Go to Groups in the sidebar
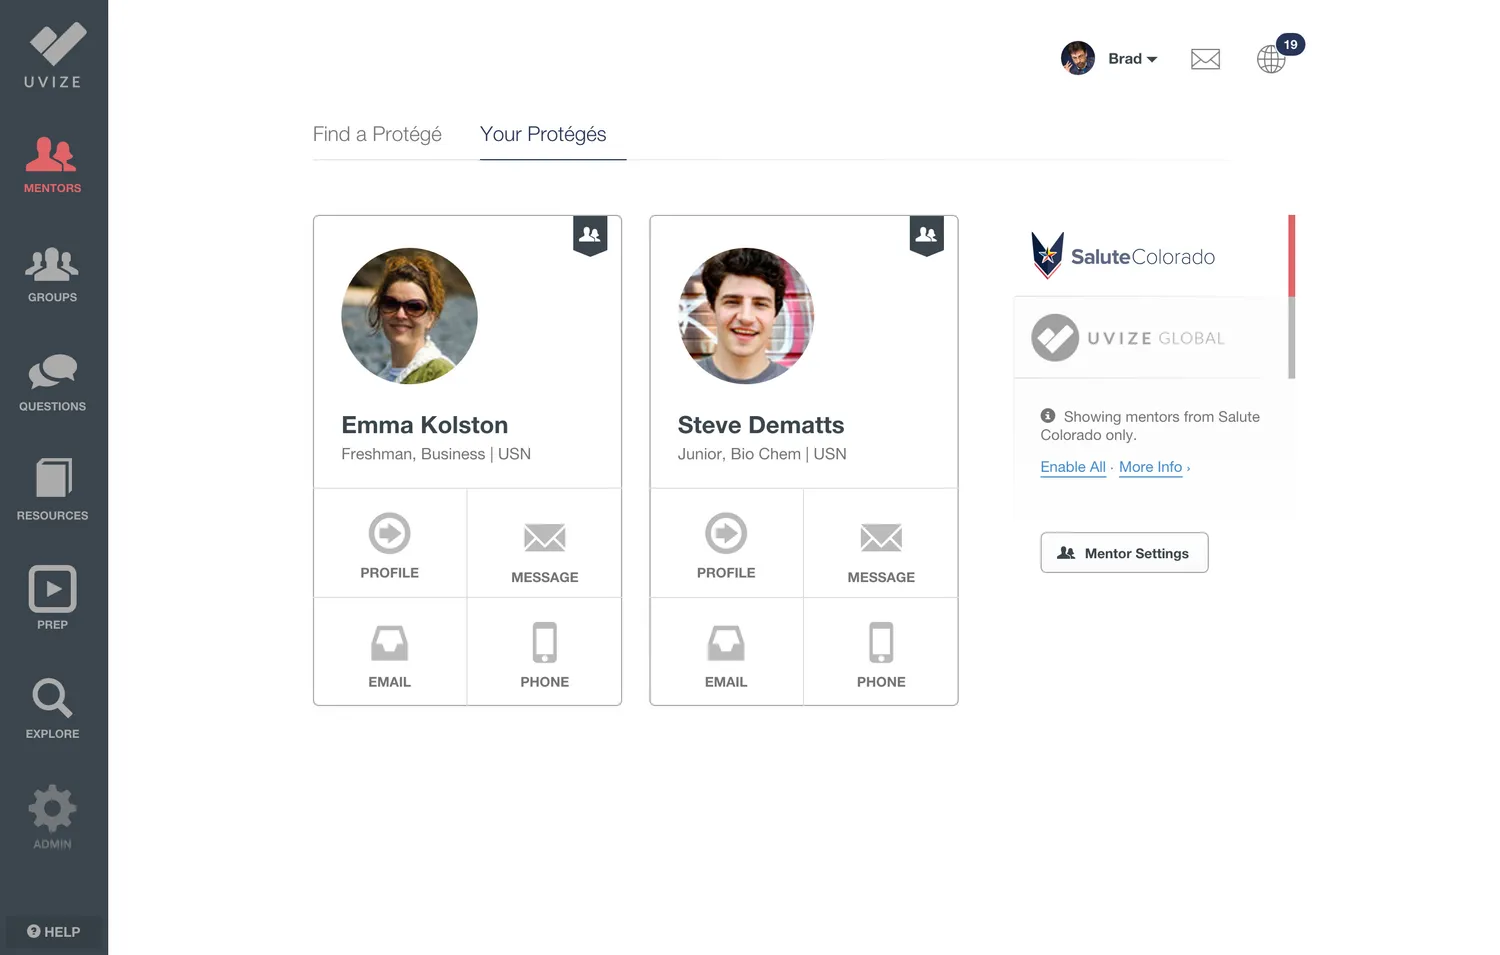Image resolution: width=1500 pixels, height=955 pixels. click(52, 275)
